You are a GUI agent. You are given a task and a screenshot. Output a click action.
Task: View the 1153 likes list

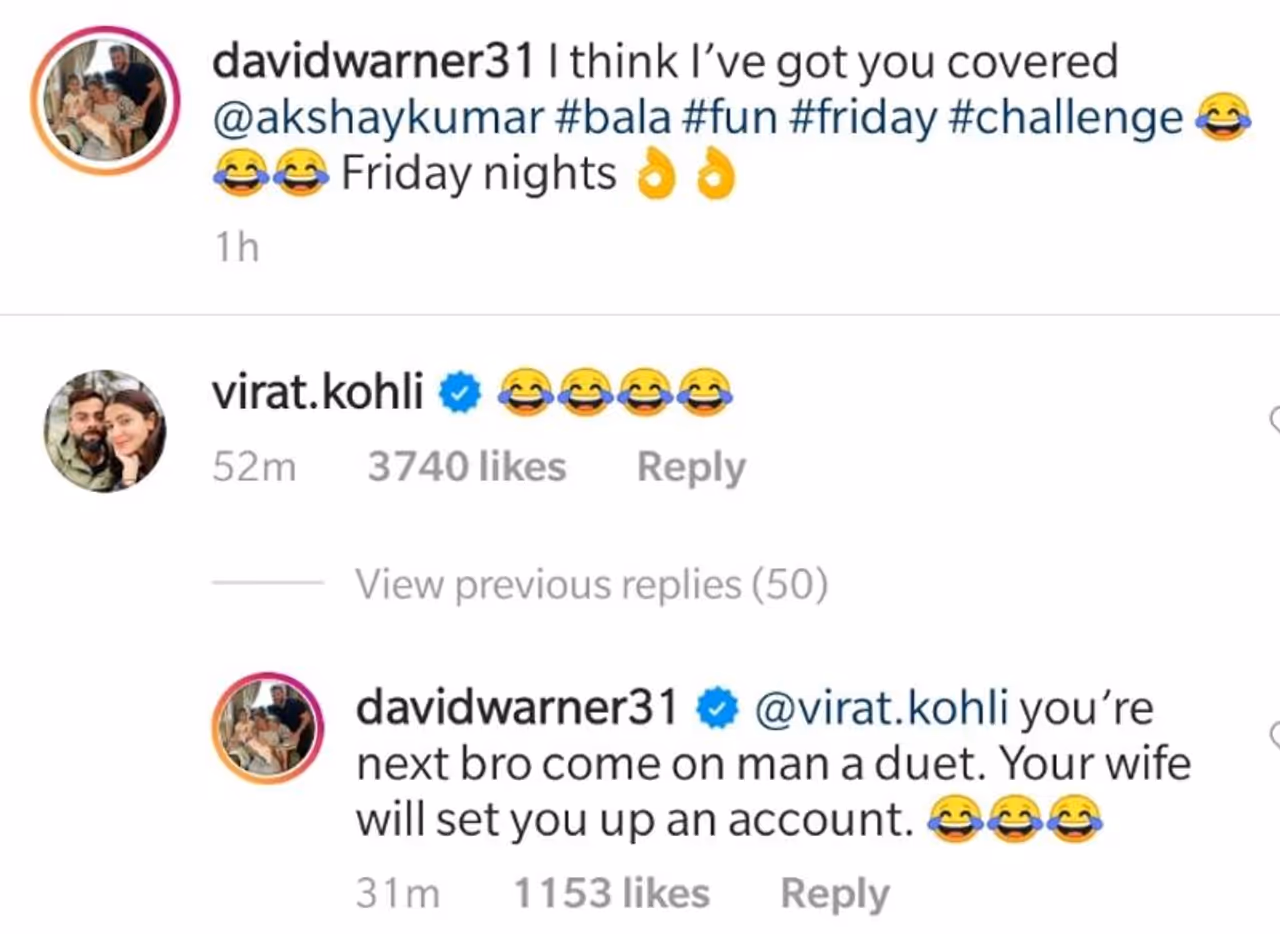[611, 893]
